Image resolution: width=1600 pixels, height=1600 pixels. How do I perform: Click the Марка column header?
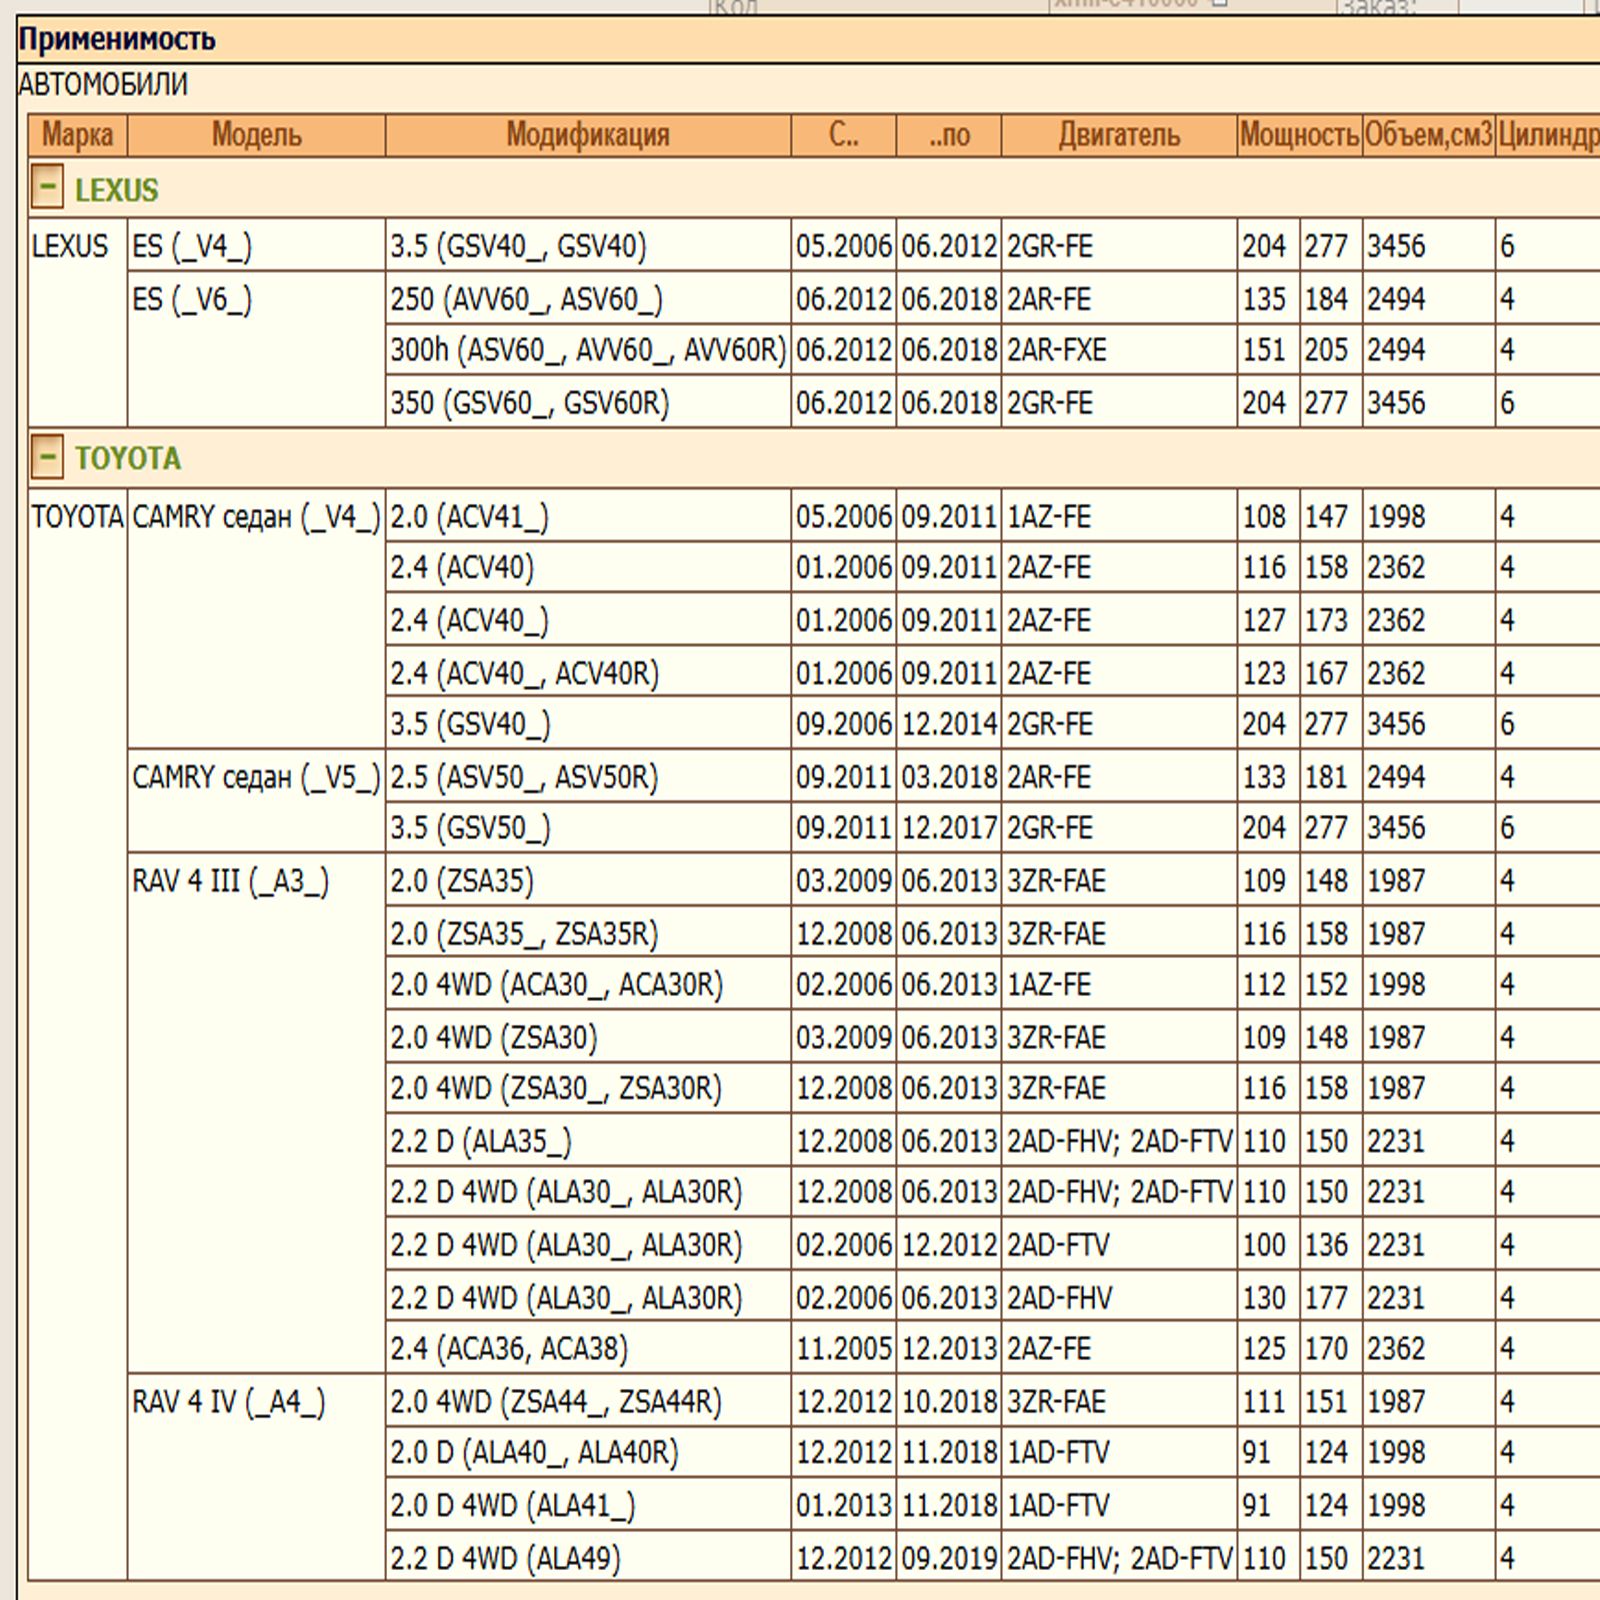pyautogui.click(x=77, y=135)
